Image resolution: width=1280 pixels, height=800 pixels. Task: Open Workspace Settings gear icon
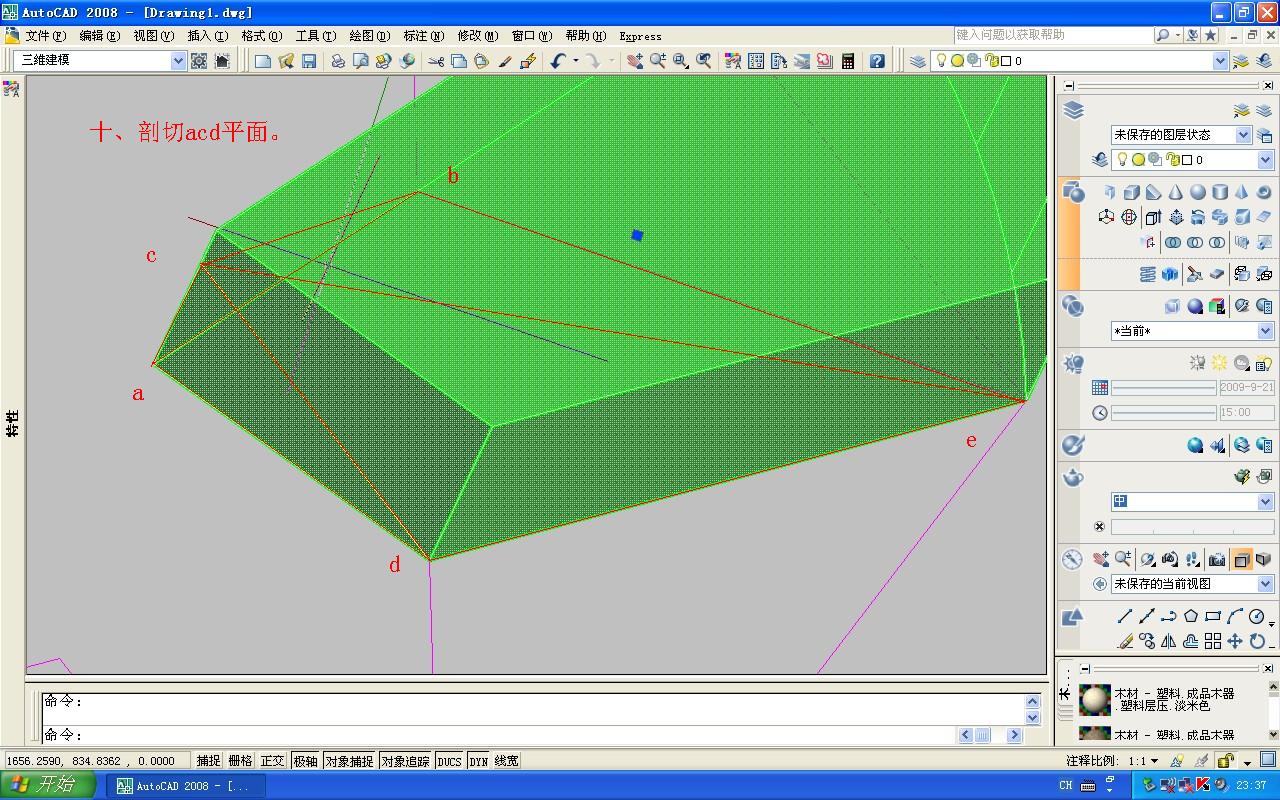pyautogui.click(x=199, y=61)
